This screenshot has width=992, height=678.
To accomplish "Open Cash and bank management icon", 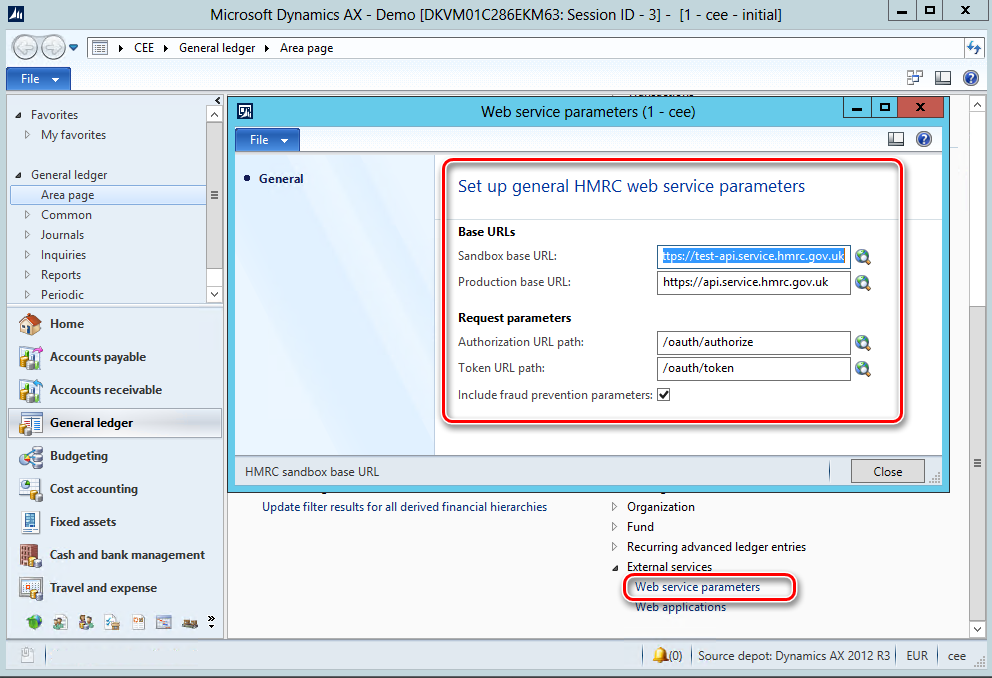I will (30, 555).
